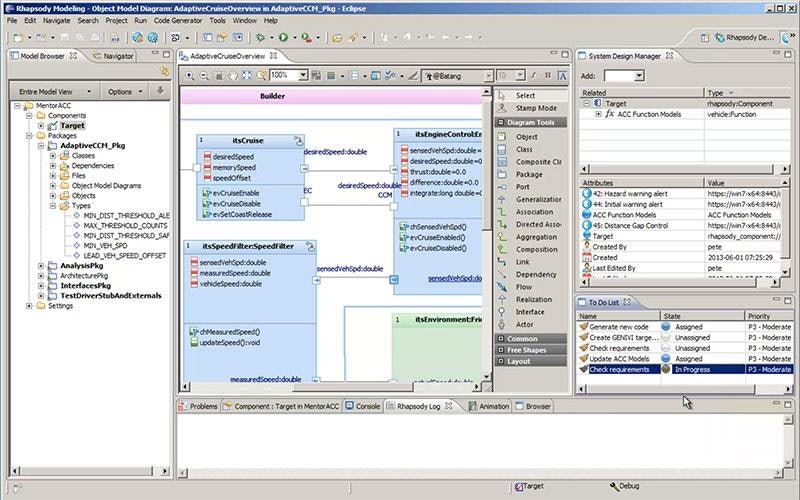Expand the AnalysisPkg tree node
Image resolution: width=800 pixels, height=500 pixels.
click(x=41, y=266)
